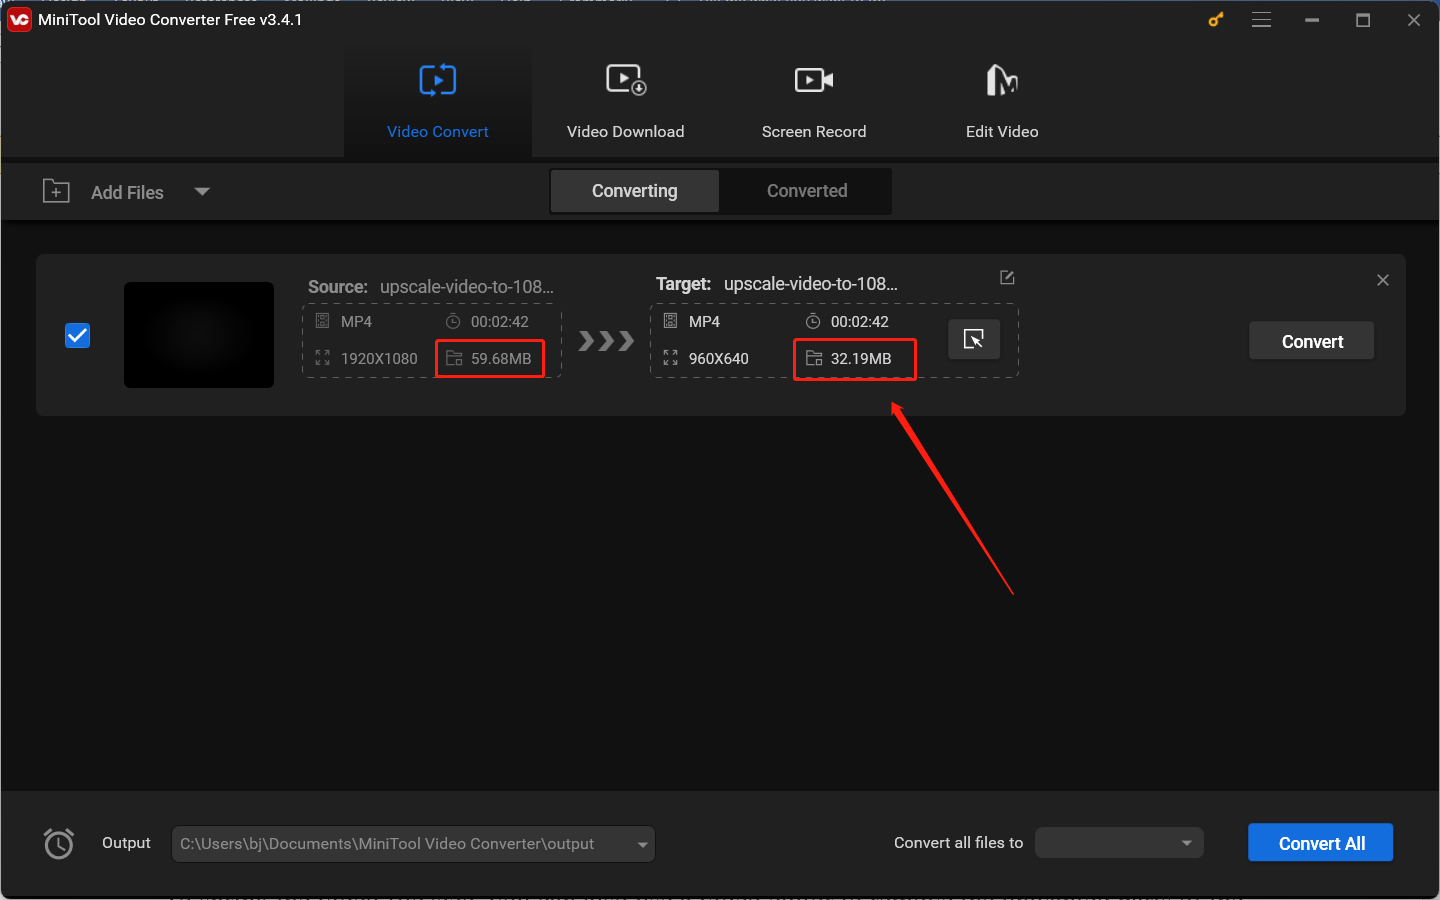Screen dimensions: 1440x900
Task: Convert the upscale-video file
Action: [x=1312, y=341]
